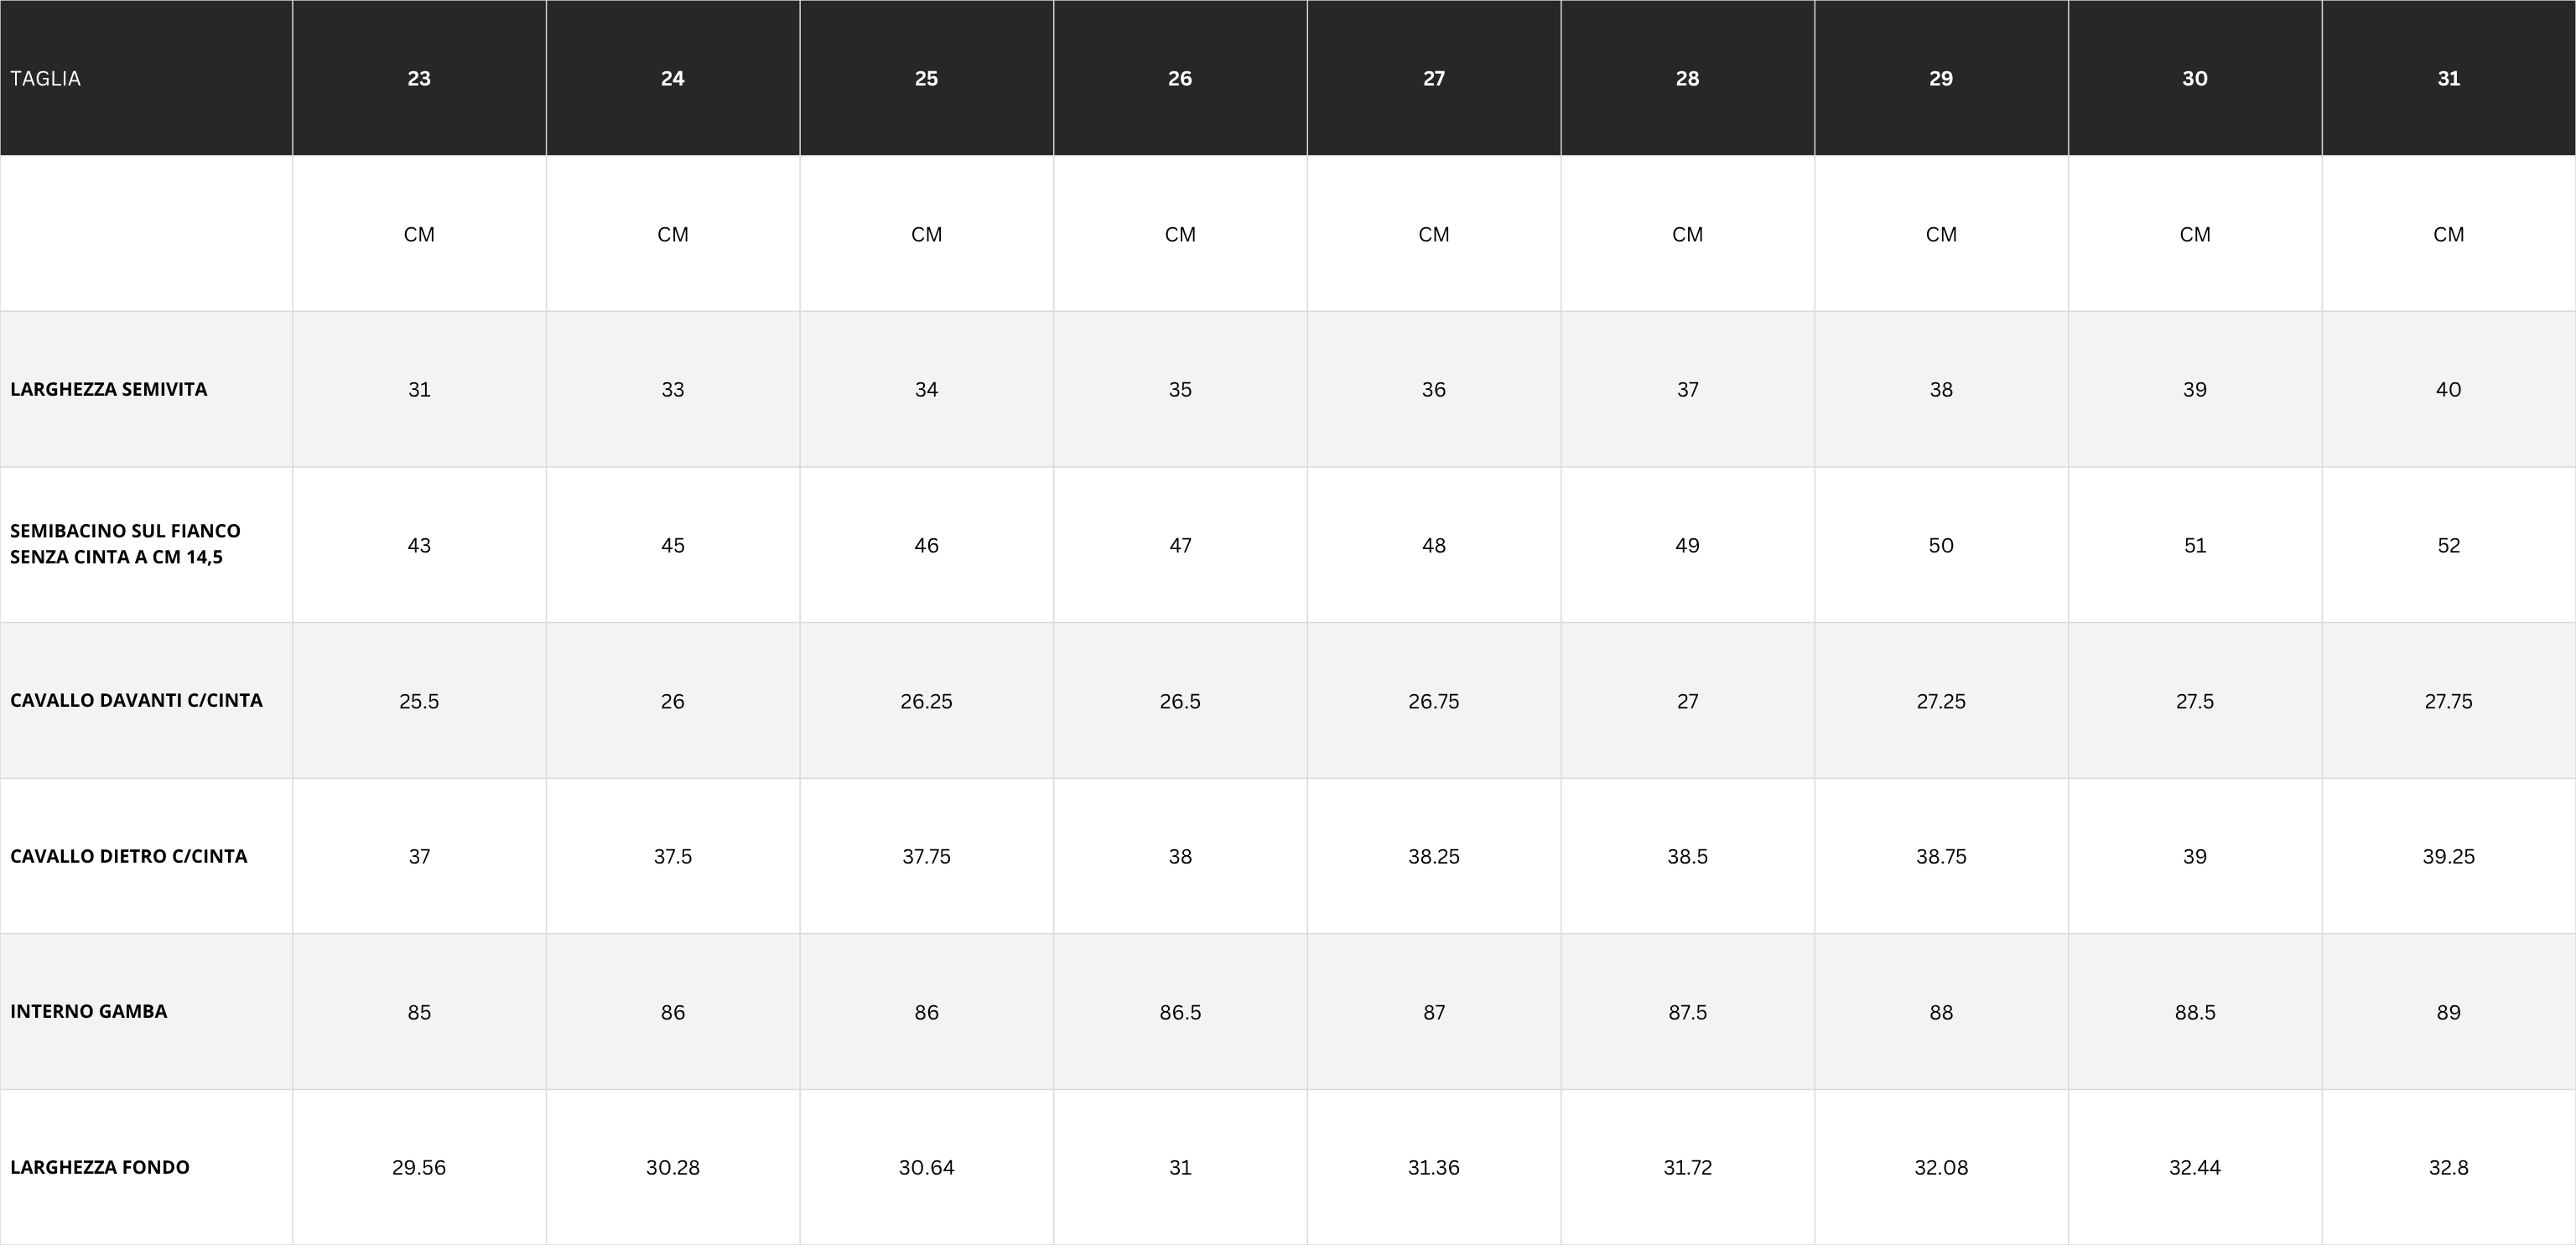
Task: Click the 52 hip value for size 31
Action: pos(2449,545)
